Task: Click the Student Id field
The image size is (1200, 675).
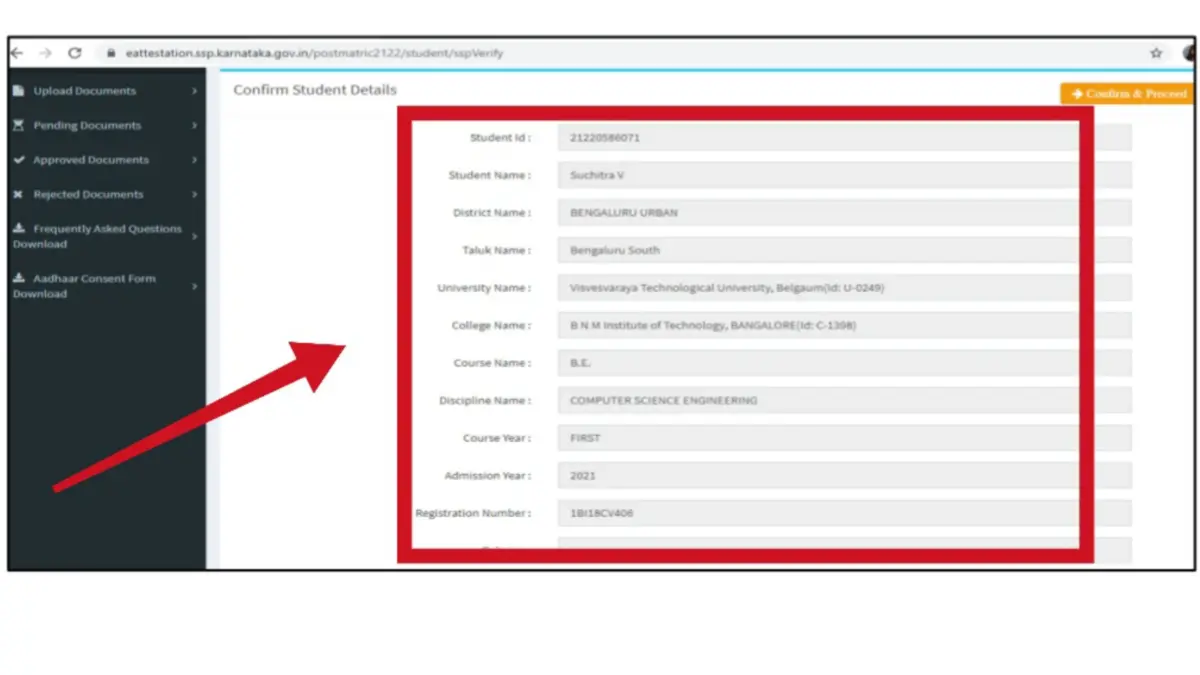Action: 818,138
